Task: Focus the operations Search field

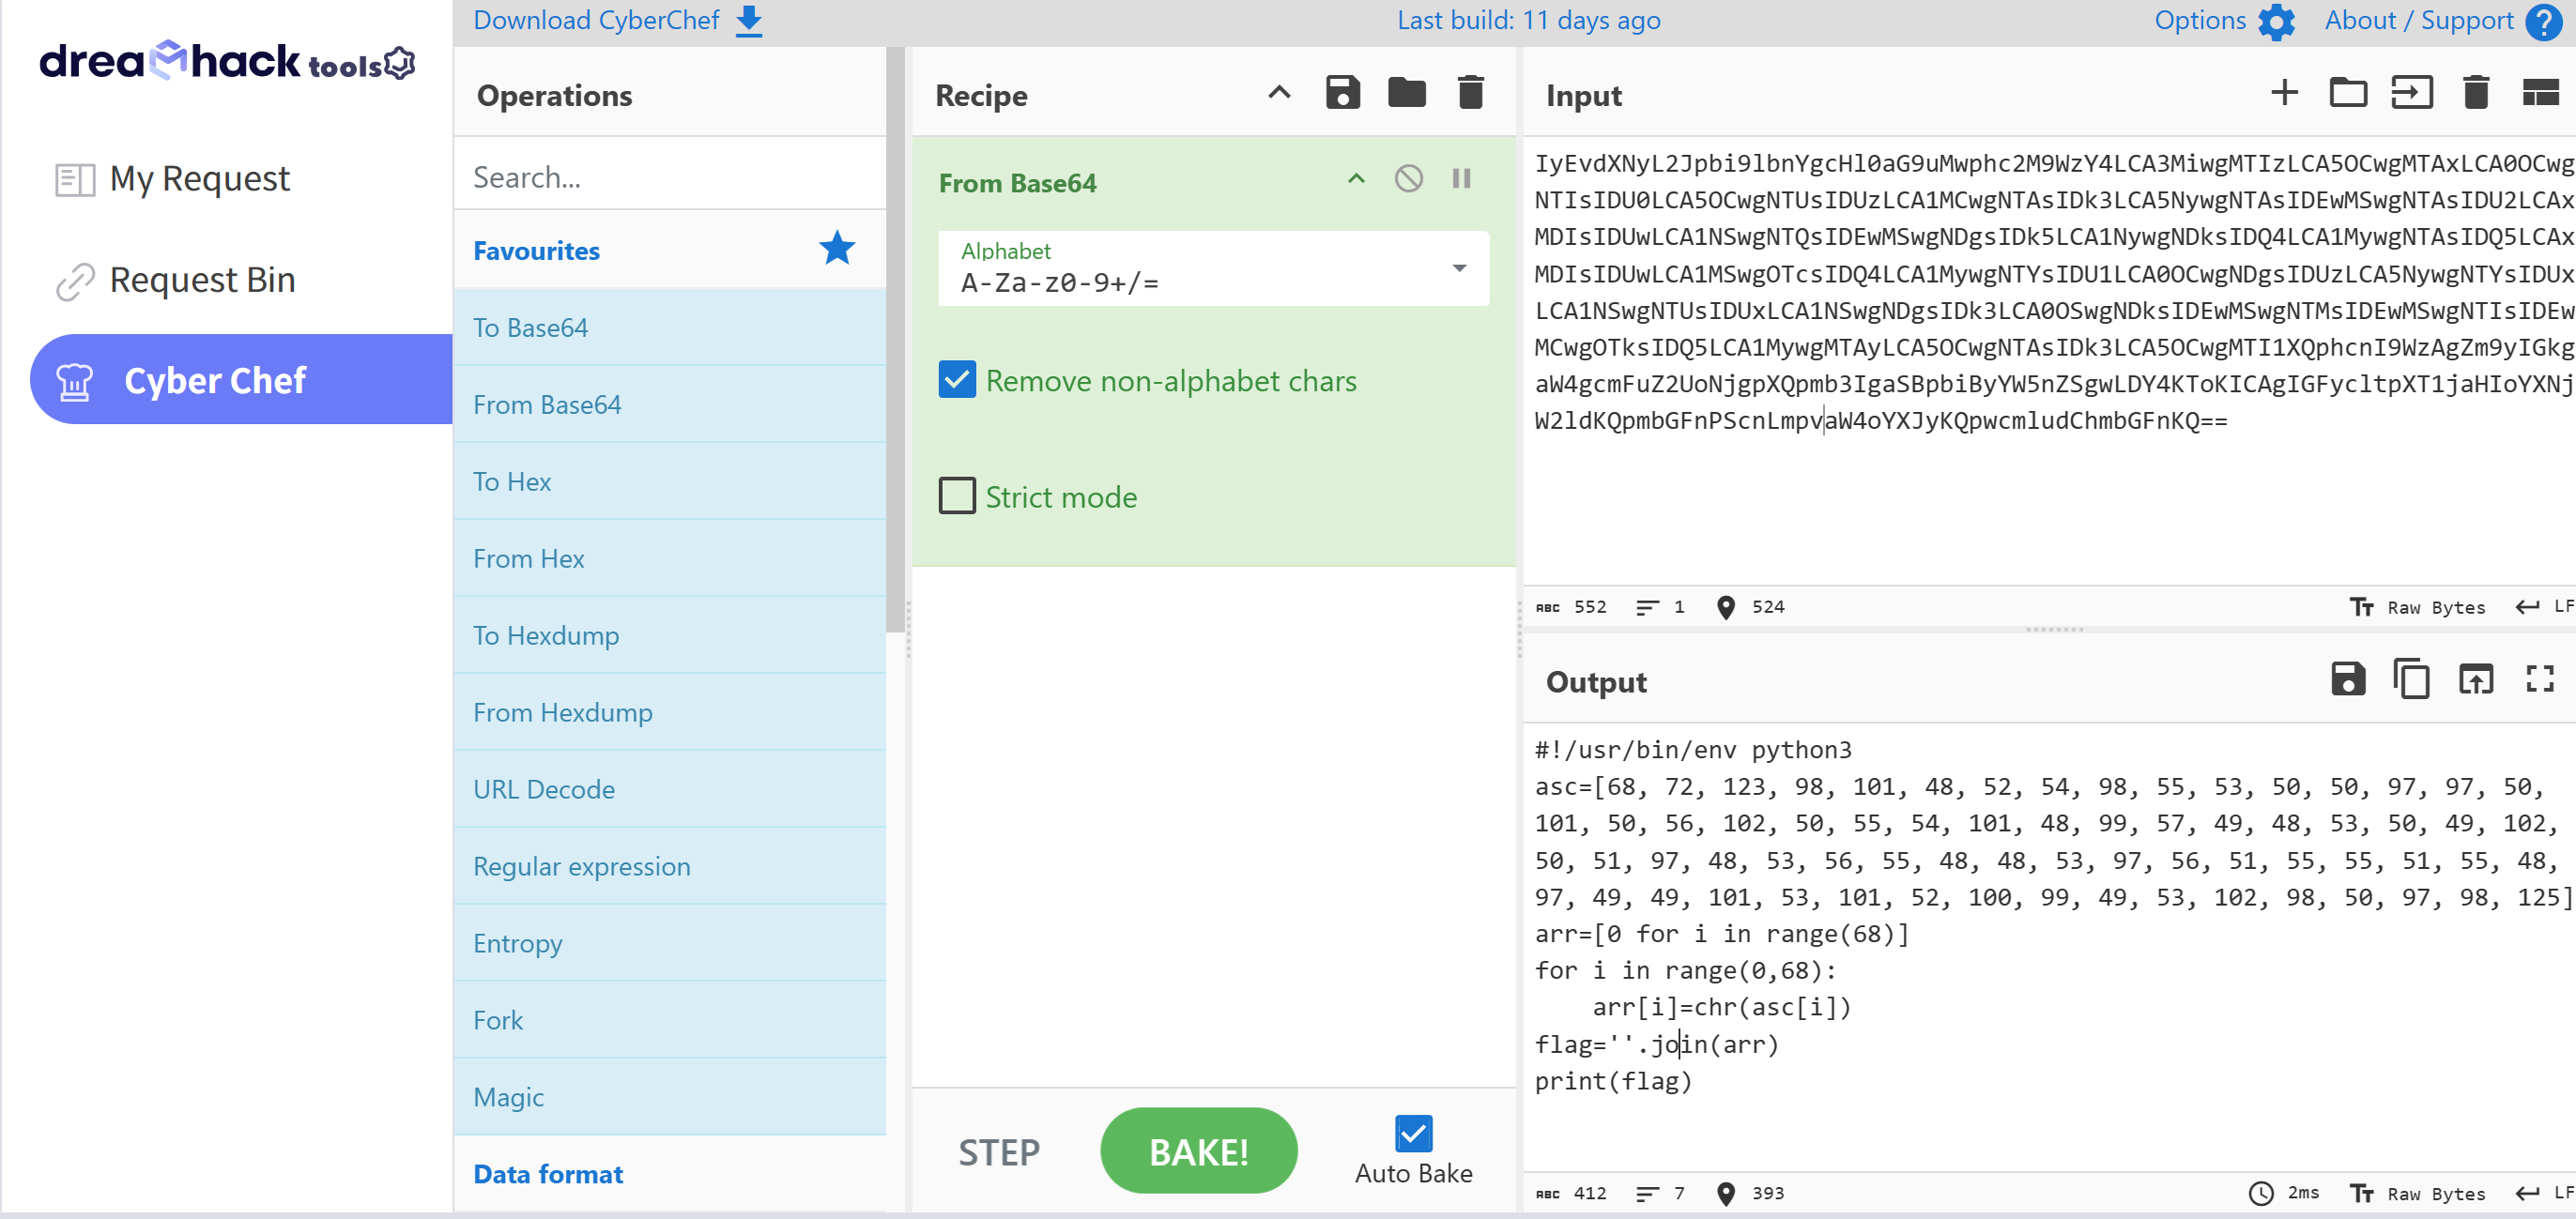Action: coord(668,177)
